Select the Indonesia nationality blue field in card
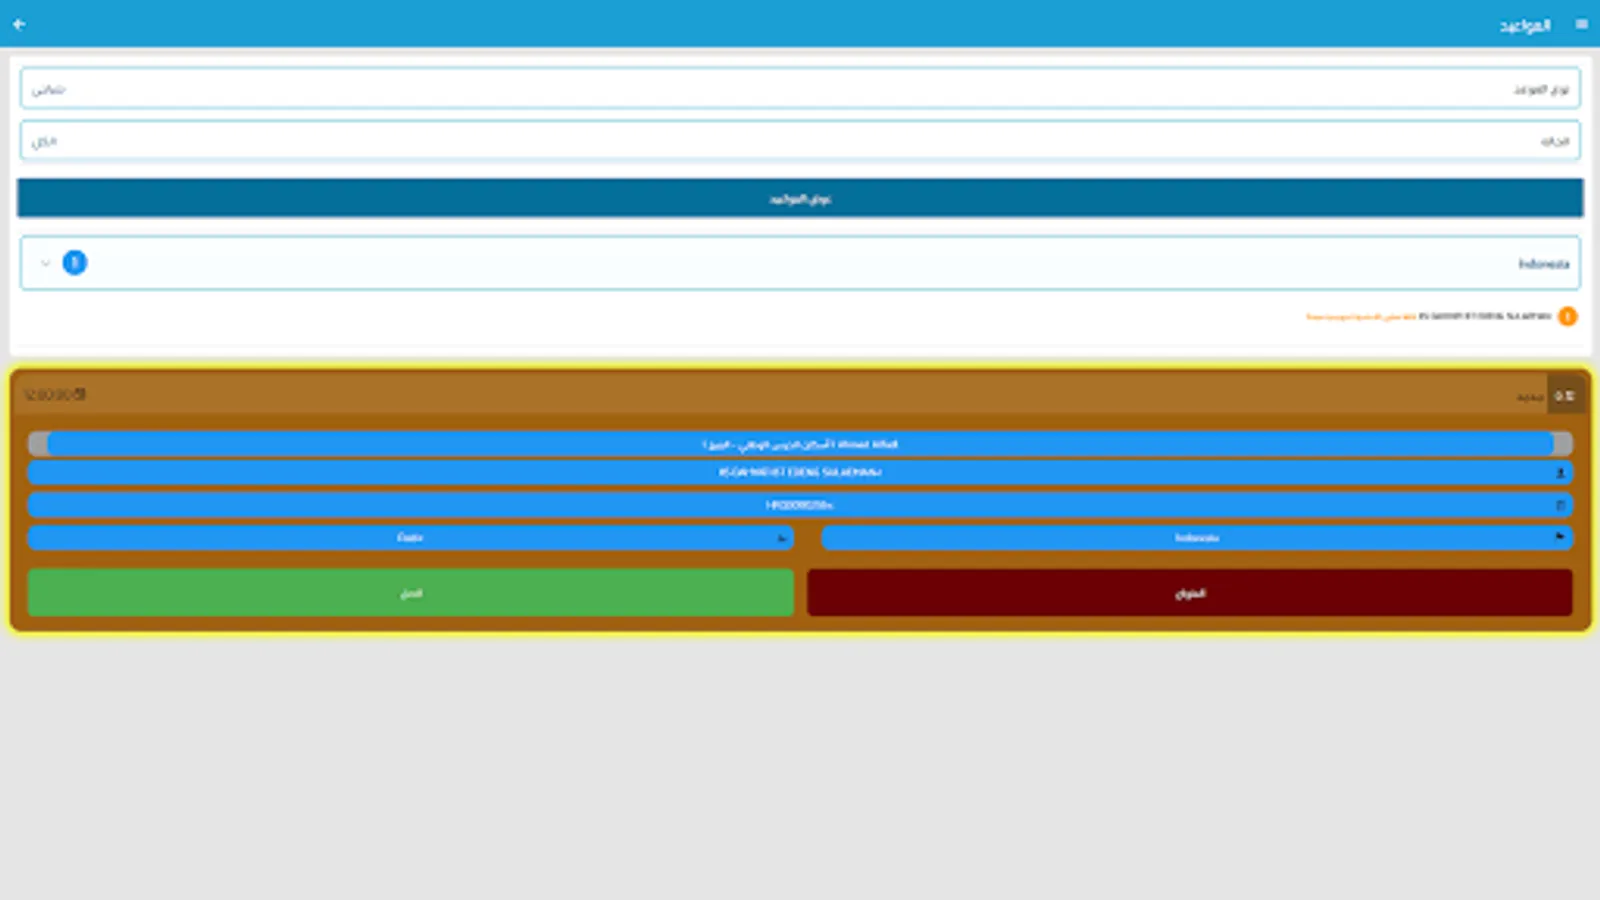This screenshot has height=900, width=1600. pyautogui.click(x=1197, y=538)
